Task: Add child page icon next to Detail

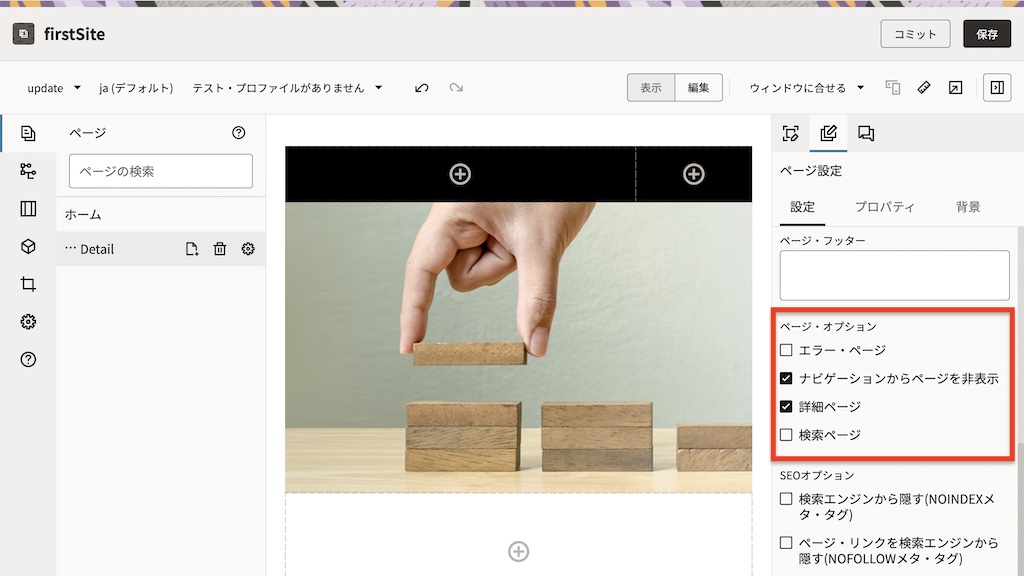Action: pyautogui.click(x=192, y=249)
